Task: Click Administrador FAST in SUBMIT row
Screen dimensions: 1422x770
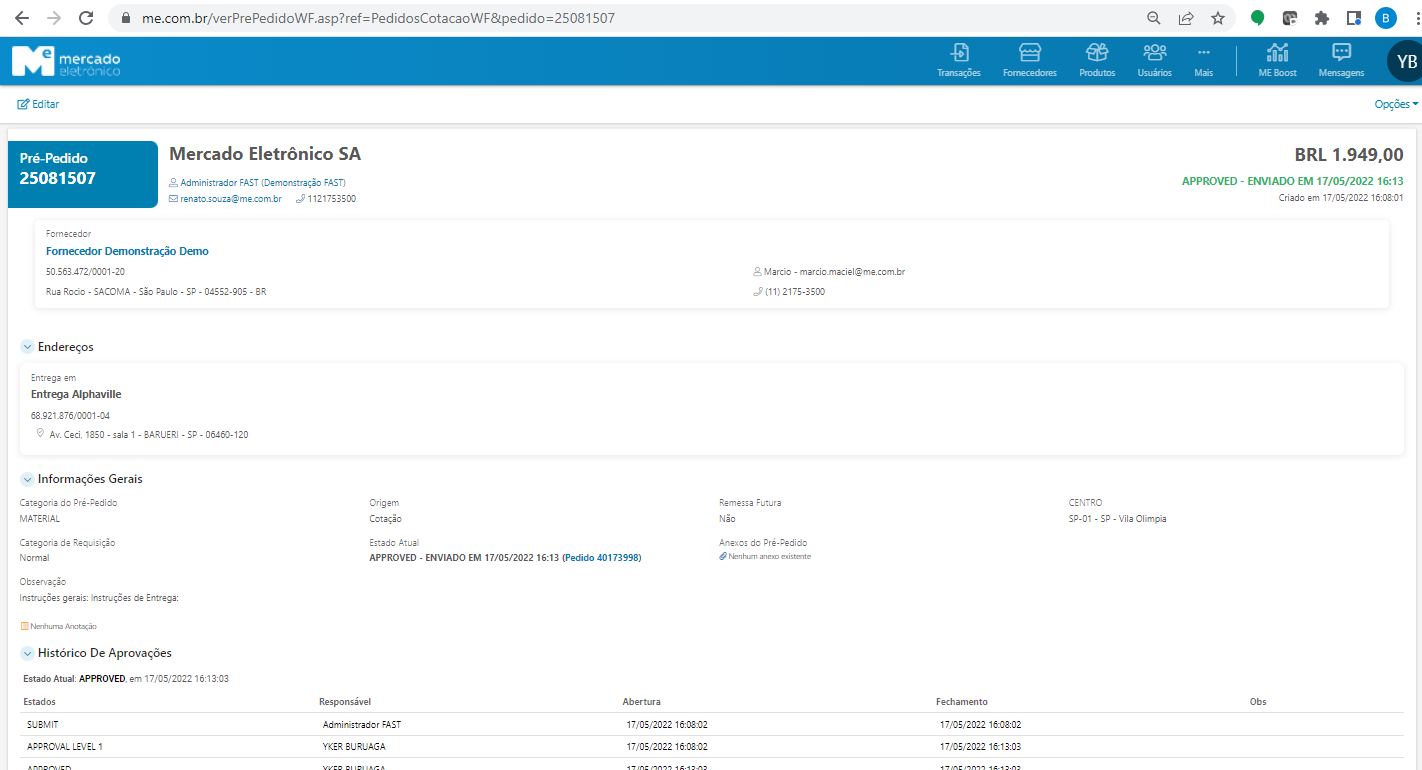Action: pyautogui.click(x=362, y=724)
